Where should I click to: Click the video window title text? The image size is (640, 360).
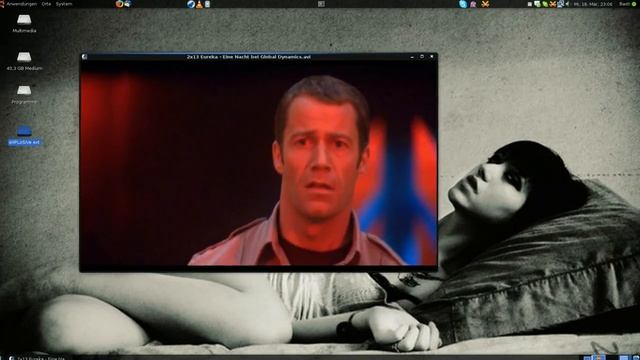(249, 57)
